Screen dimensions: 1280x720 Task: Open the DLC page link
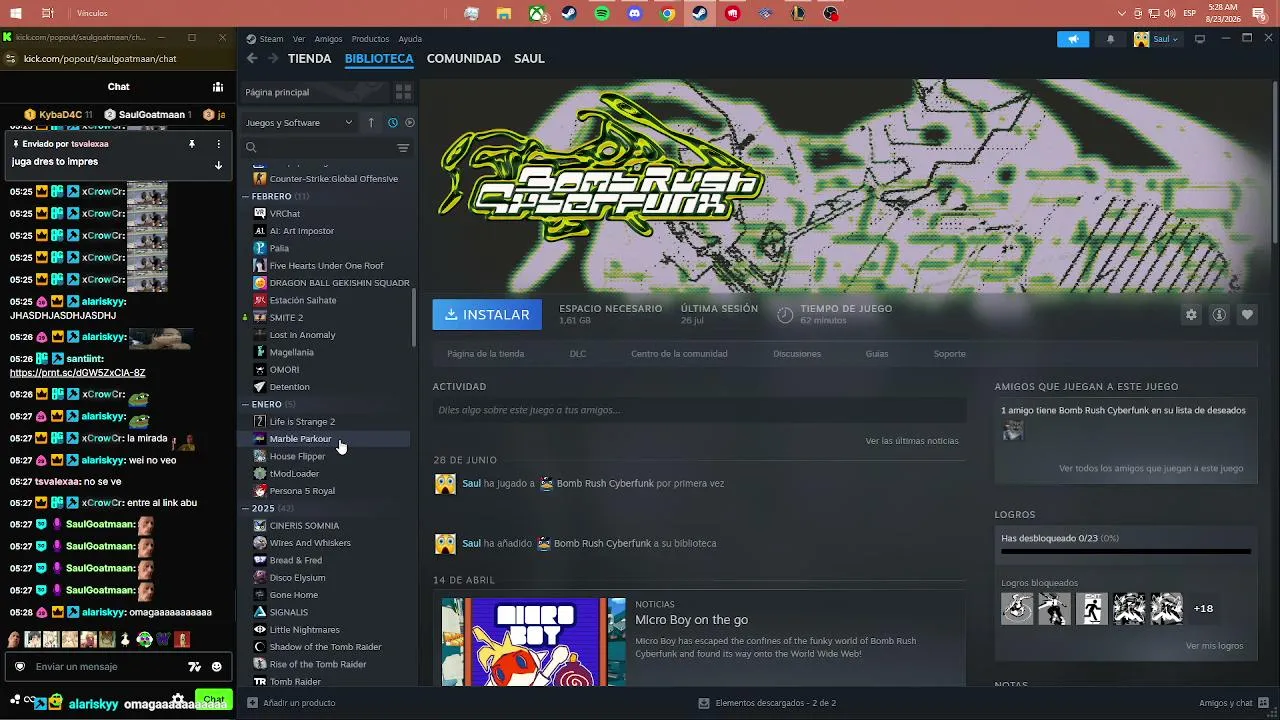click(578, 354)
